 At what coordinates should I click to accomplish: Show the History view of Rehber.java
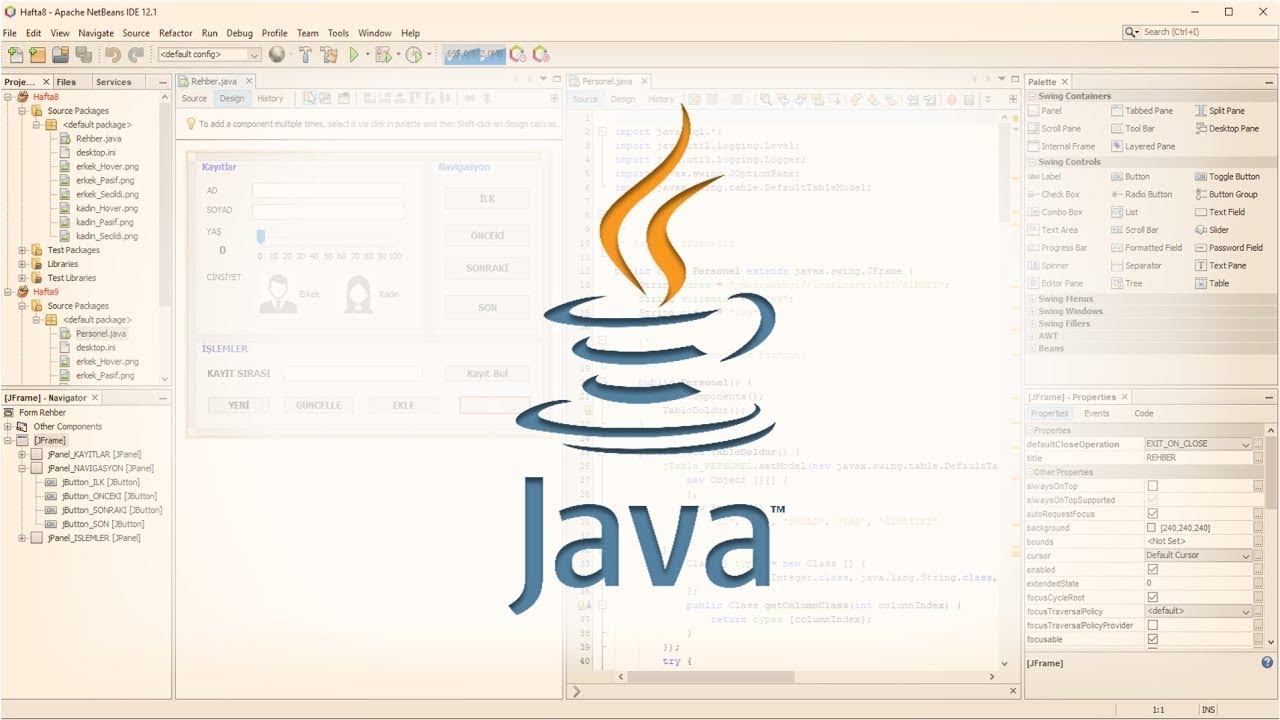point(270,98)
